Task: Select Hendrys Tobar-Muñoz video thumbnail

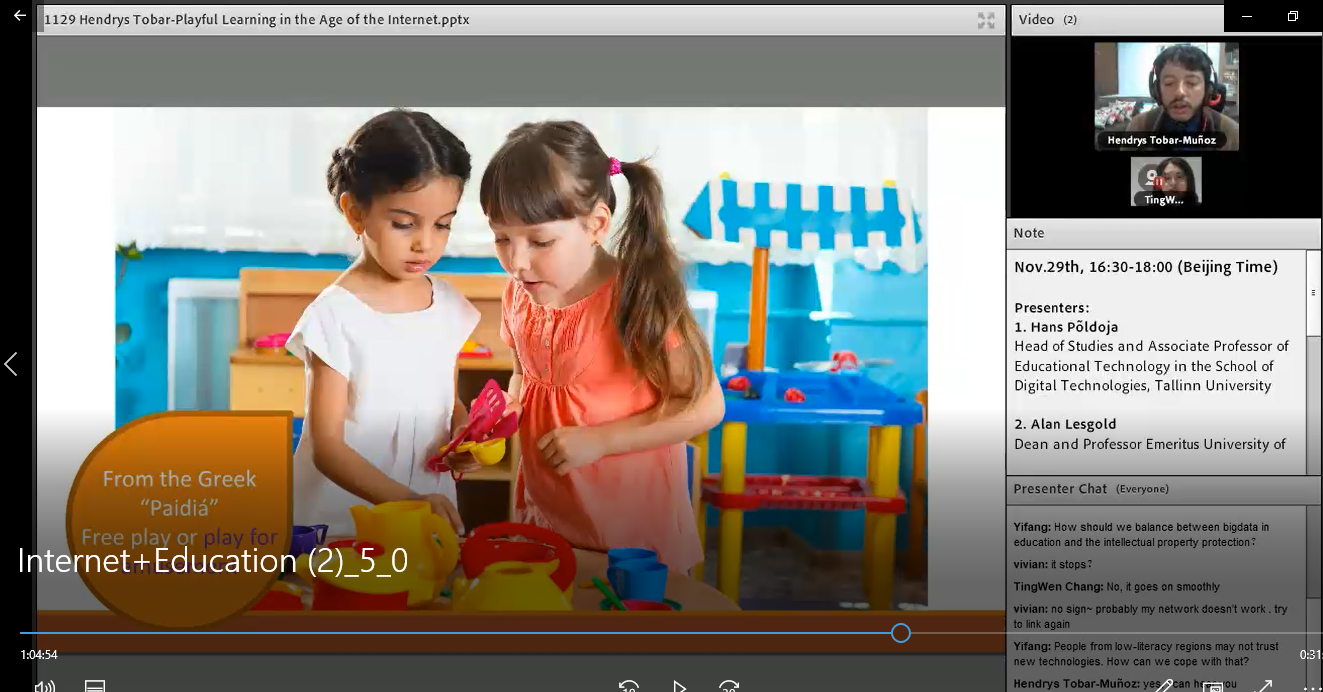Action: (1165, 96)
